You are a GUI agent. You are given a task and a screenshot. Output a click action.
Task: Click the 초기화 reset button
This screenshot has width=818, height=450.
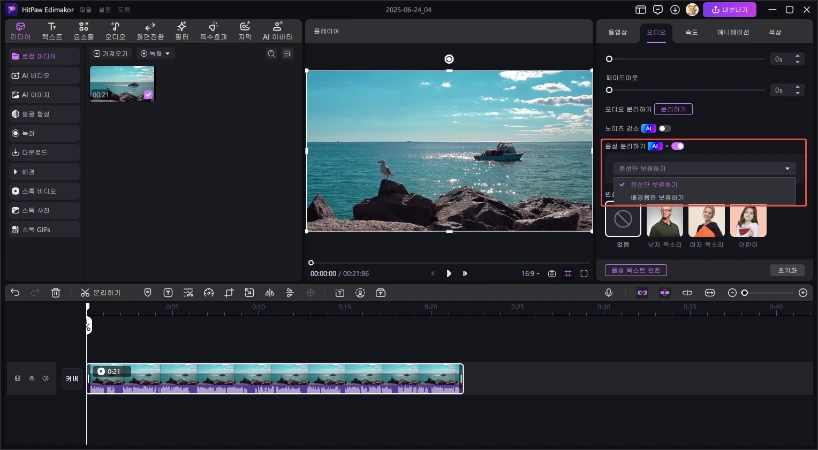click(x=787, y=270)
